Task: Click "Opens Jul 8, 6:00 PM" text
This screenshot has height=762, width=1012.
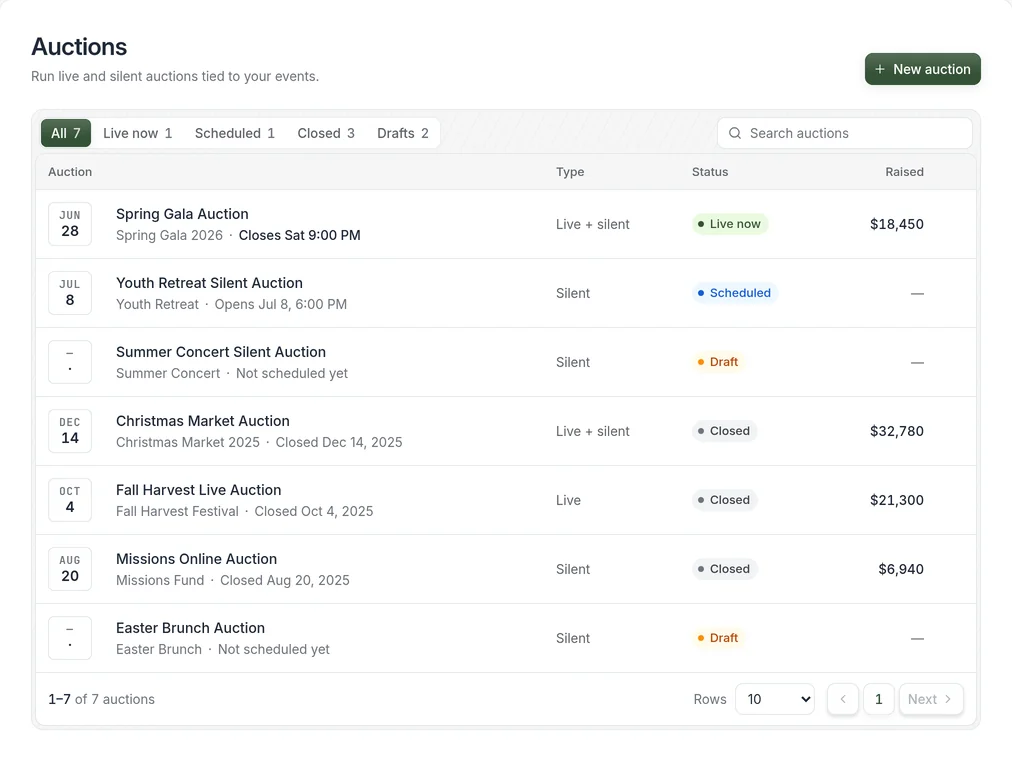Action: 281,305
